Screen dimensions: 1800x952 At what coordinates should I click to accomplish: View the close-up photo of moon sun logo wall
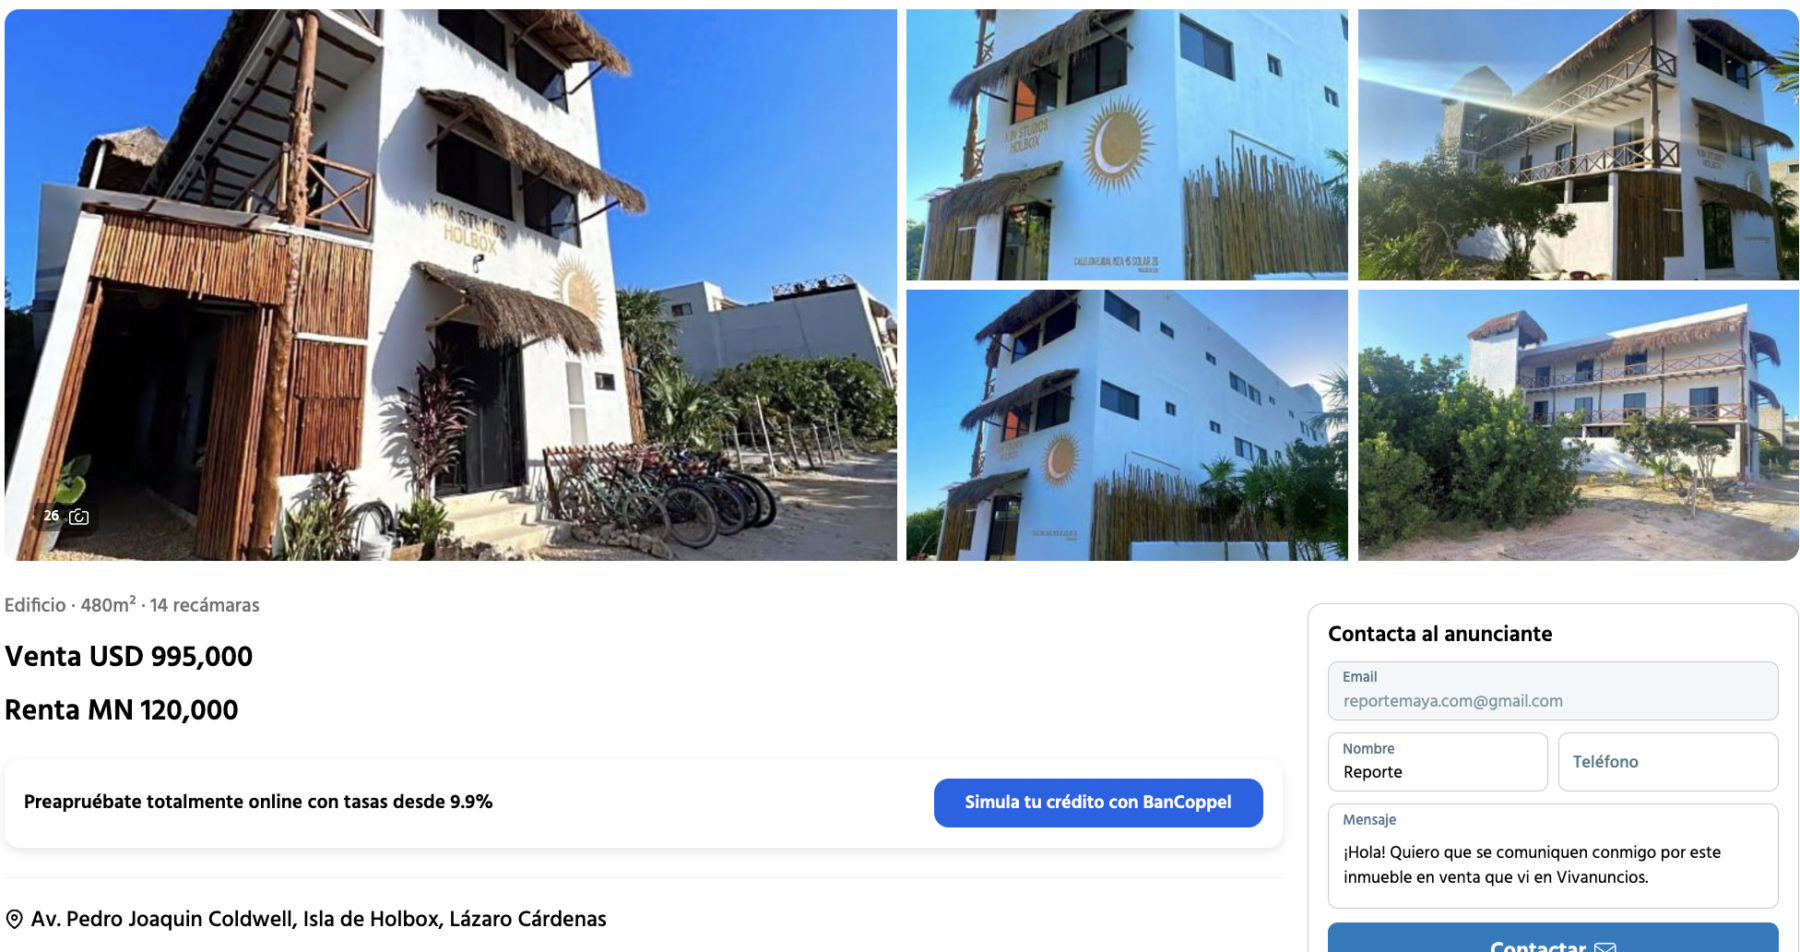point(1127,145)
